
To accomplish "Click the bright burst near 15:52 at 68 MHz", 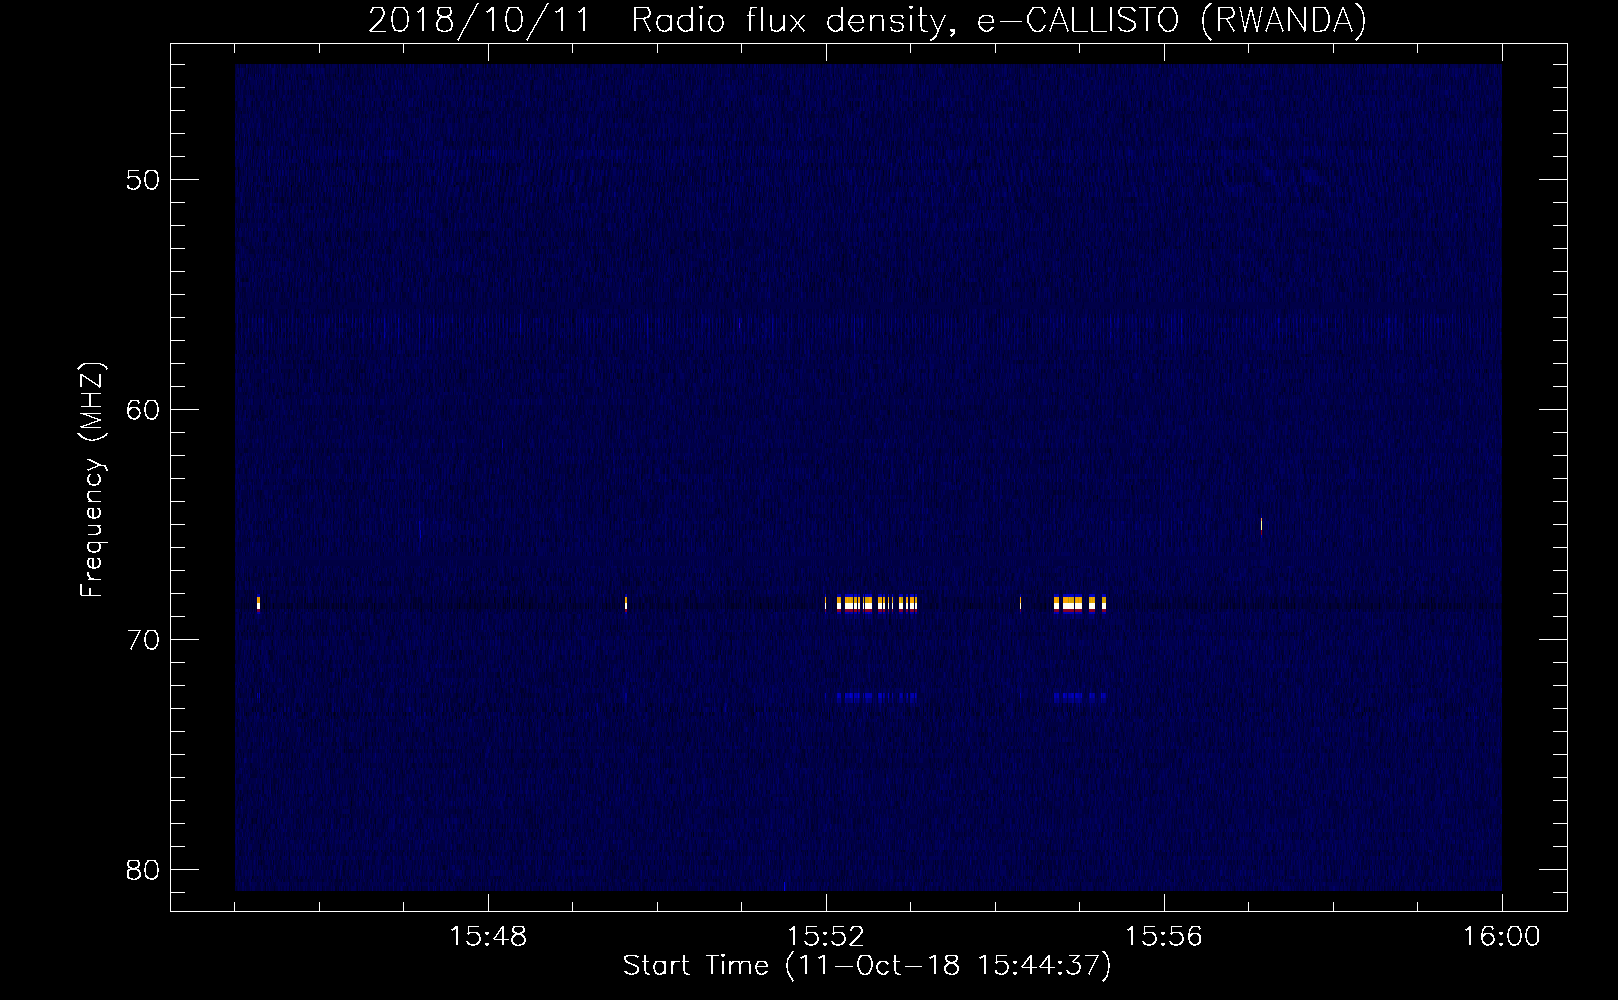I will tap(876, 603).
